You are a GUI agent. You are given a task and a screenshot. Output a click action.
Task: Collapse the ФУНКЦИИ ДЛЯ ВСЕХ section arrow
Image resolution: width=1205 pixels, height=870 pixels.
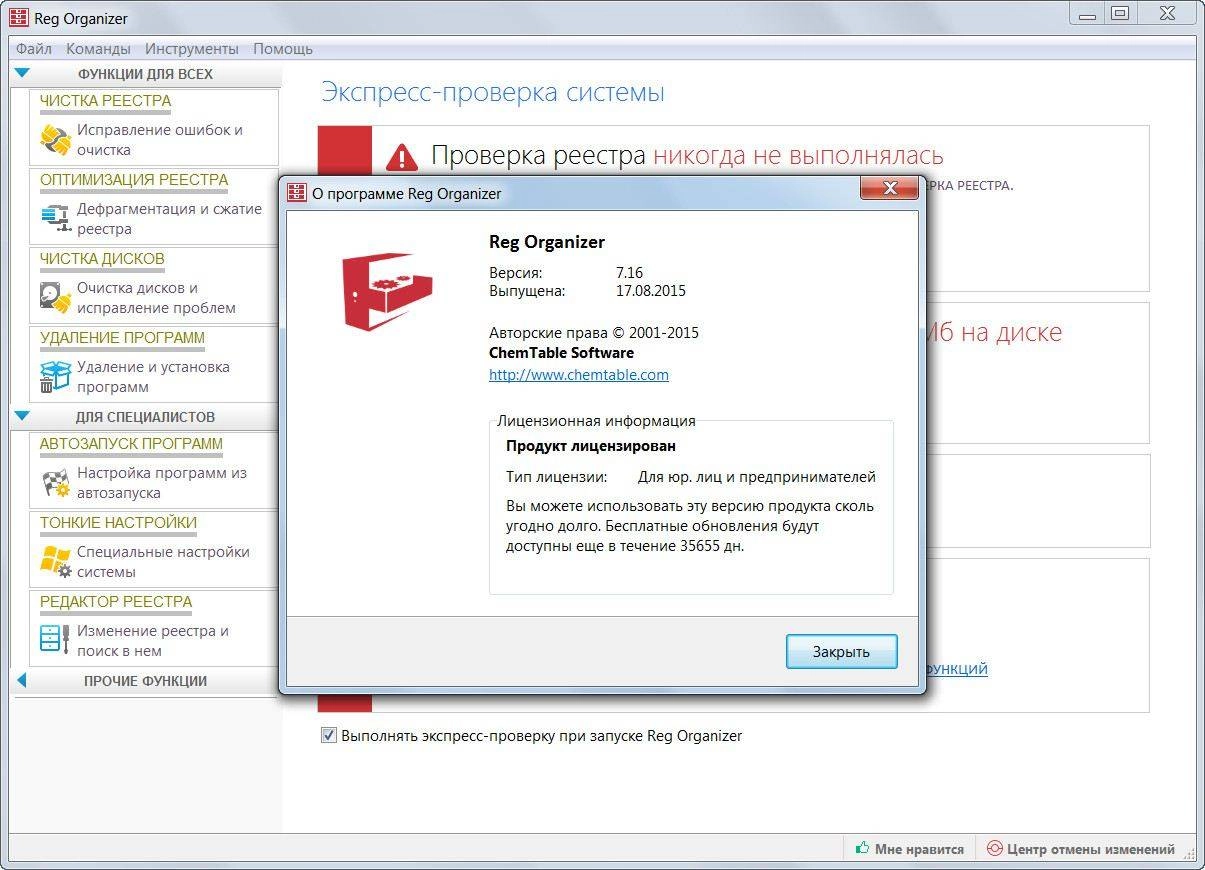23,73
